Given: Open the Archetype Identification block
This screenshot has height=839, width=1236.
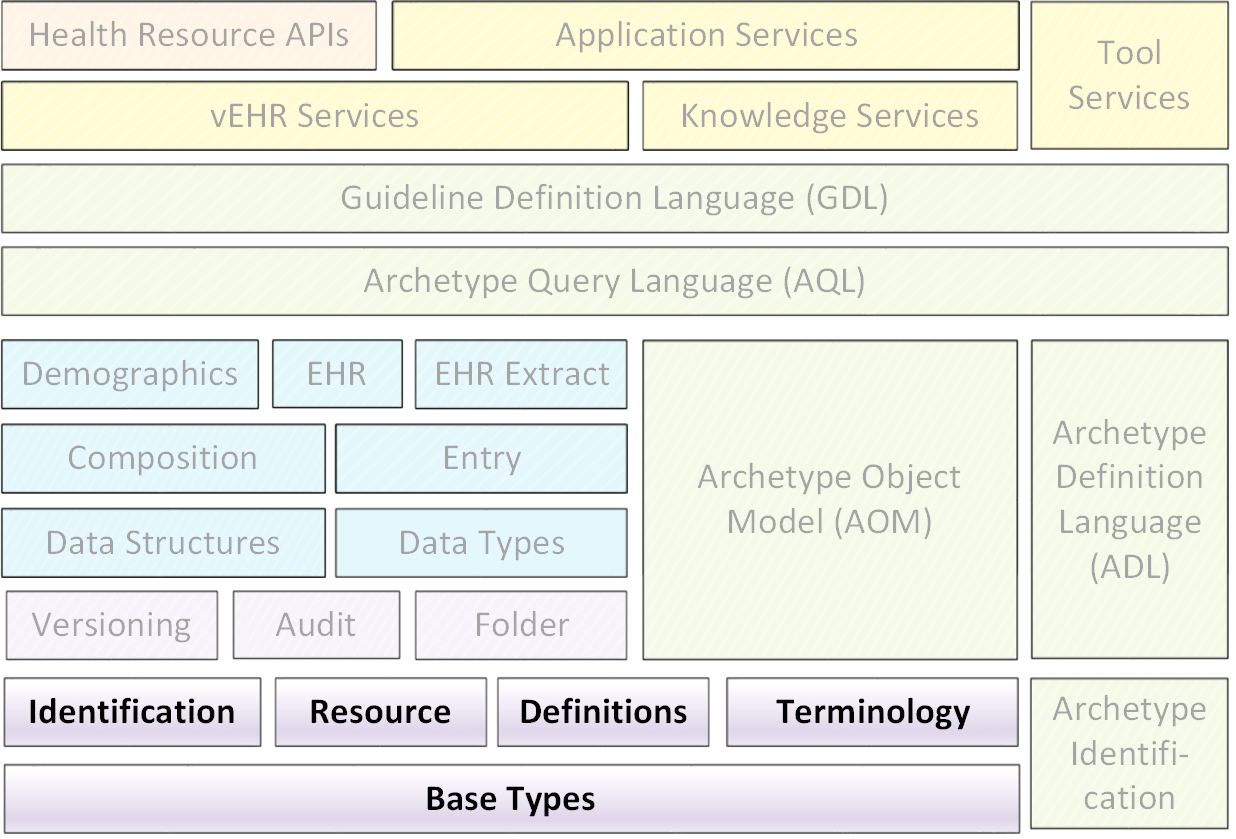Looking at the screenshot, I should (x=1129, y=754).
